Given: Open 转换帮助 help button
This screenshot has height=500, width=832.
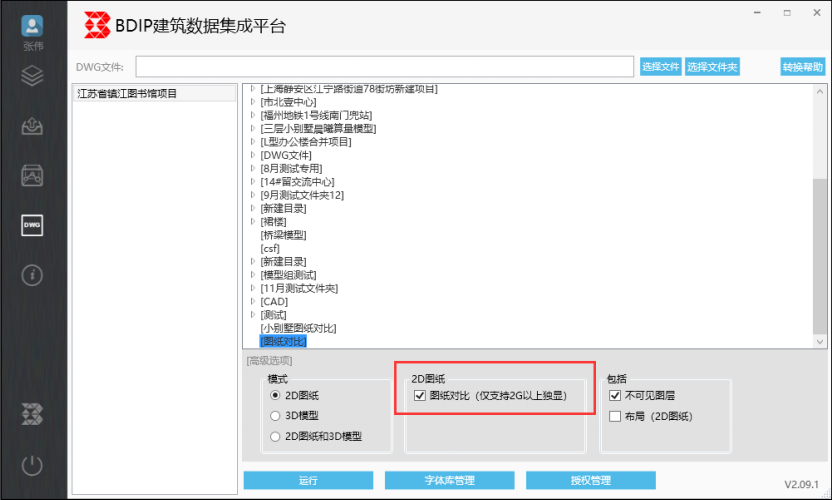Looking at the screenshot, I should click(803, 67).
